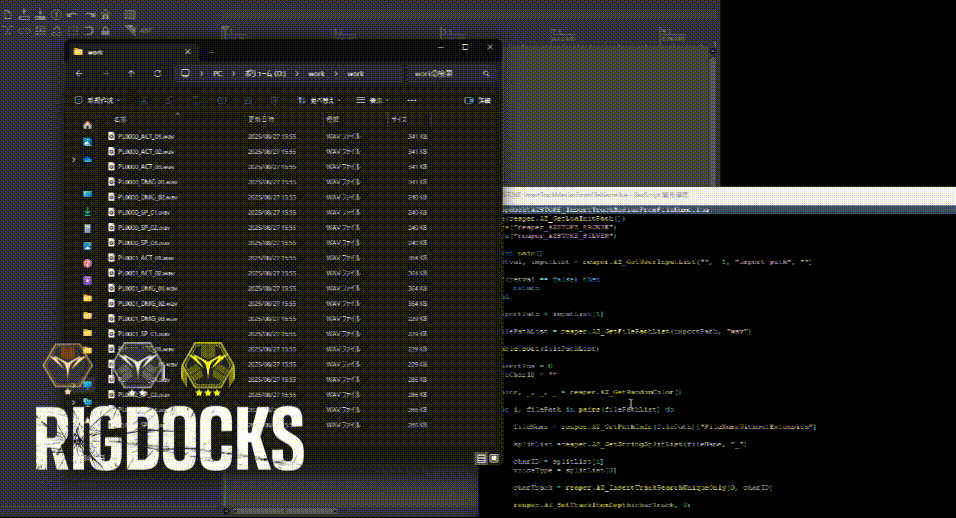Click the share icon in Explorer toolbar
This screenshot has height=518, width=956.
248,100
